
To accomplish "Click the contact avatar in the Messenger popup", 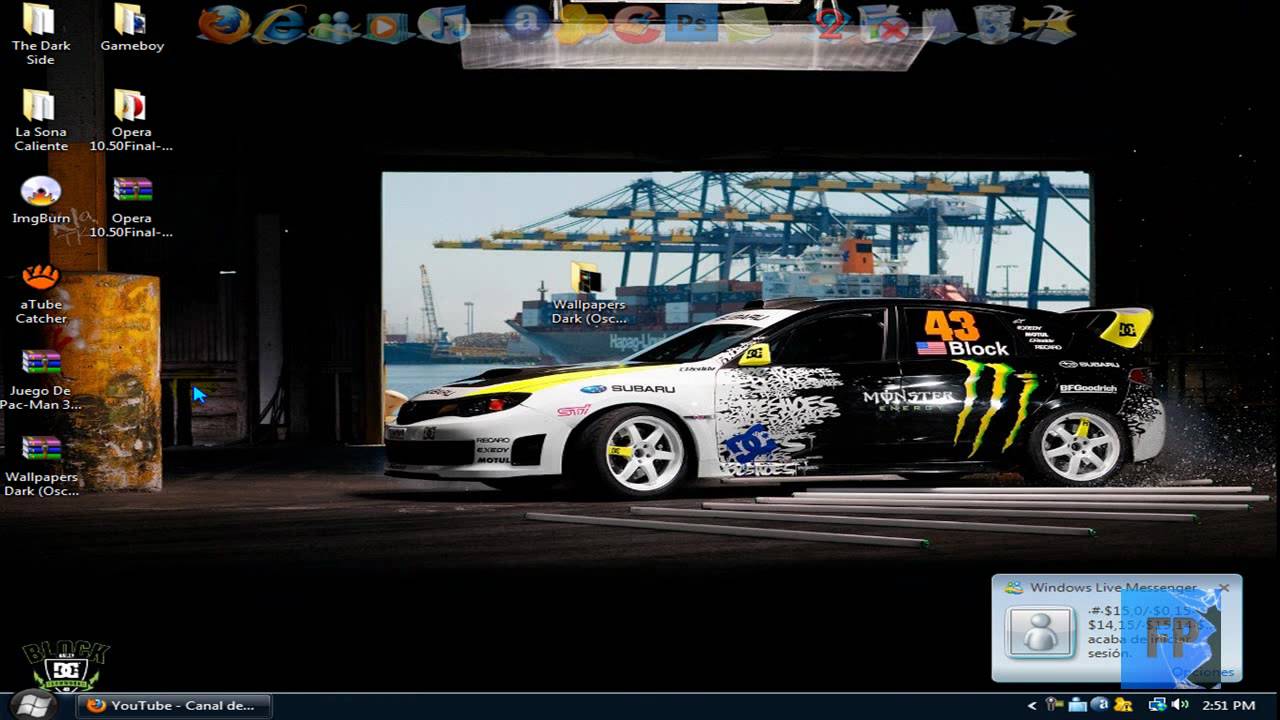I will (1040, 634).
